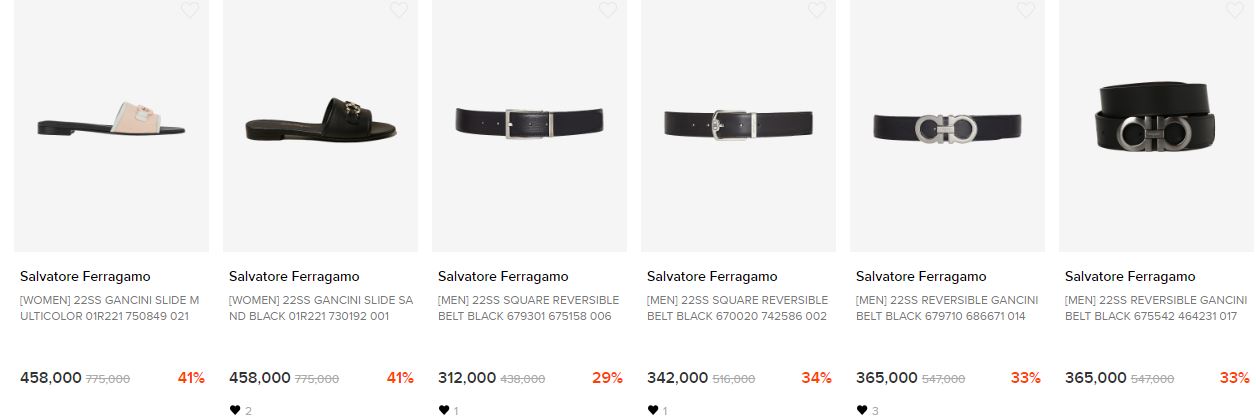The height and width of the screenshot is (419, 1256).
Task: Open black Gancini slide sandal image
Action: pos(320,125)
